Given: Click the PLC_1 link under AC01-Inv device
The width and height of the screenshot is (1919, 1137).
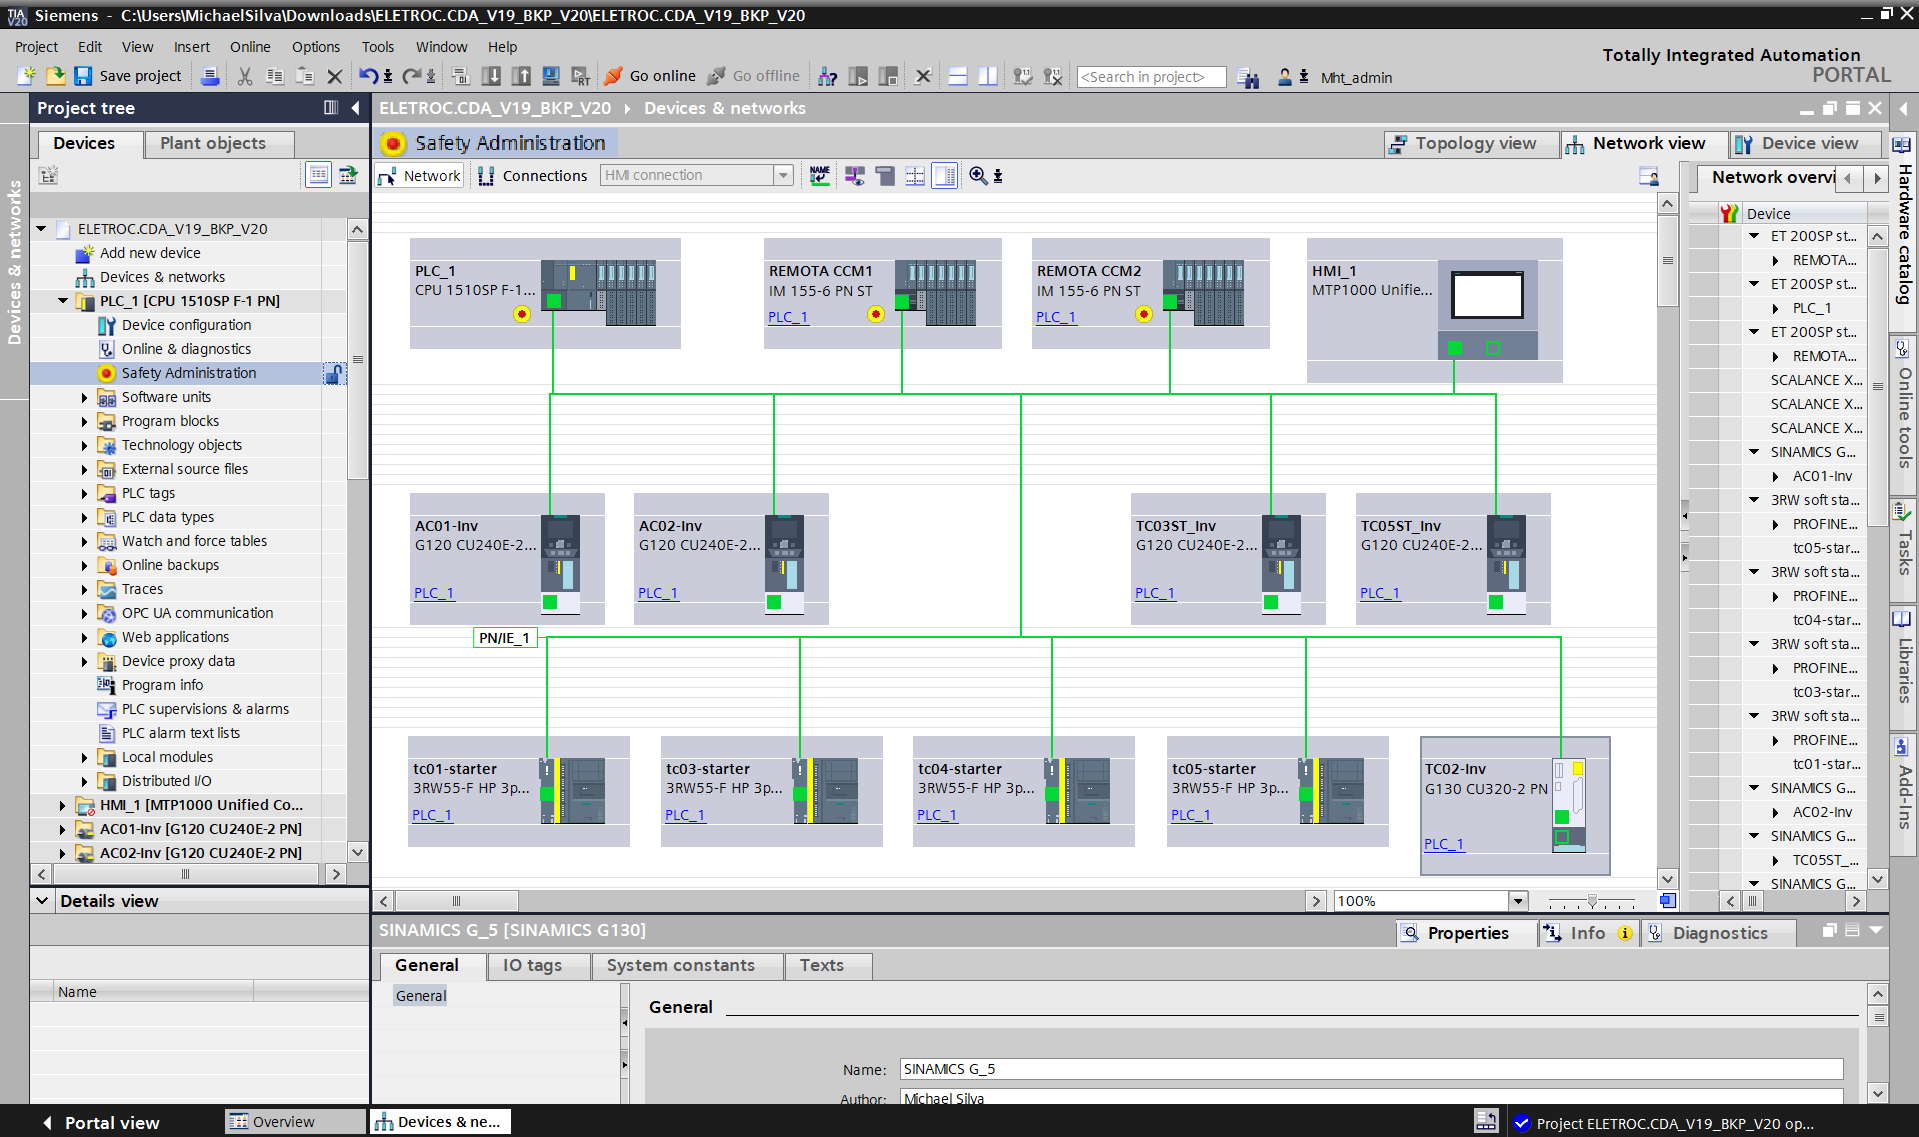Looking at the screenshot, I should click(434, 593).
